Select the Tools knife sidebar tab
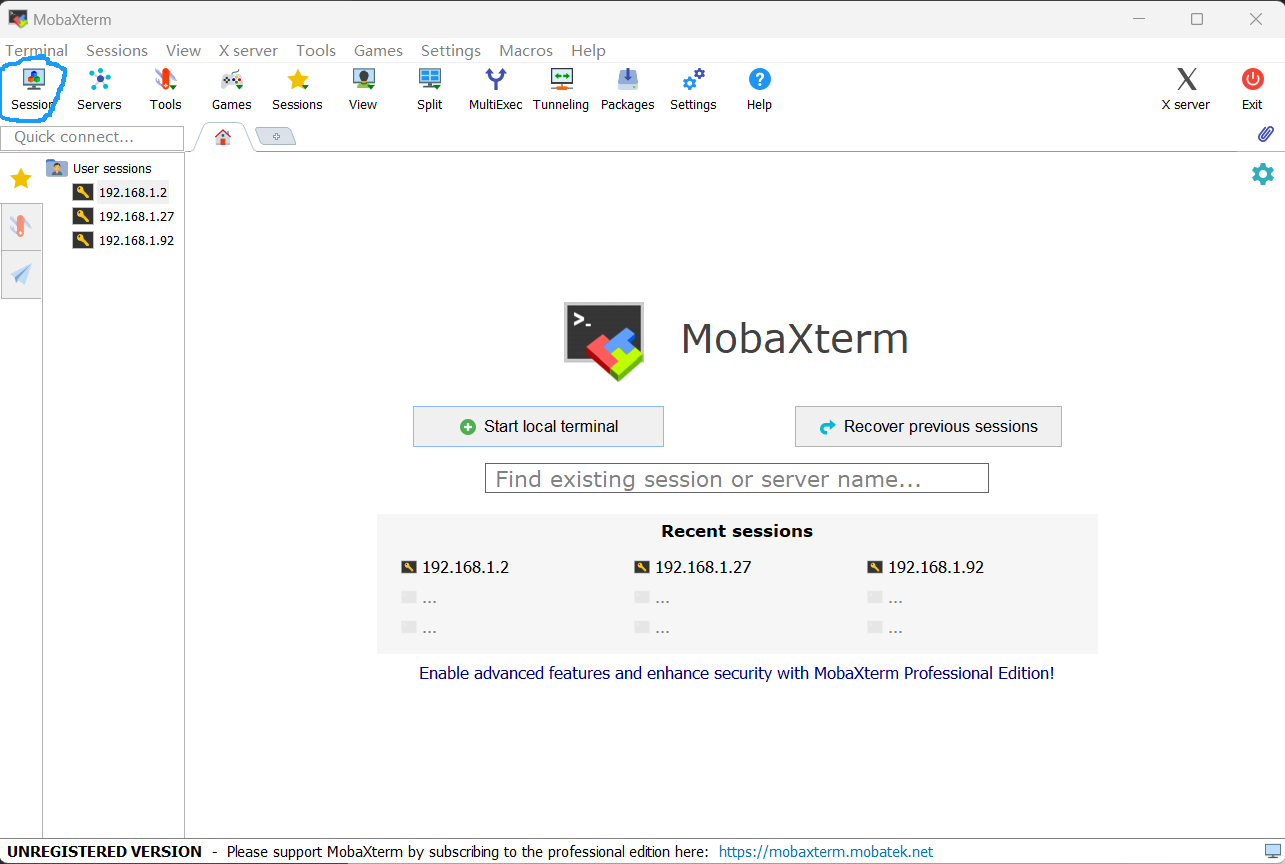The image size is (1285, 864). (21, 226)
